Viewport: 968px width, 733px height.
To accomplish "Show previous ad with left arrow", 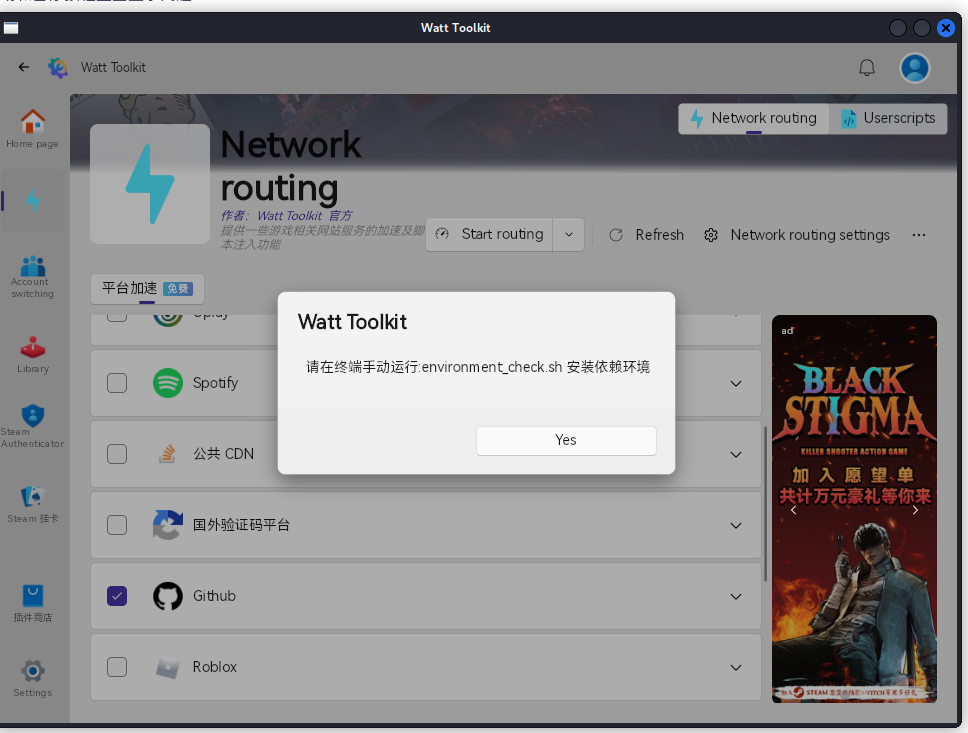I will [793, 510].
